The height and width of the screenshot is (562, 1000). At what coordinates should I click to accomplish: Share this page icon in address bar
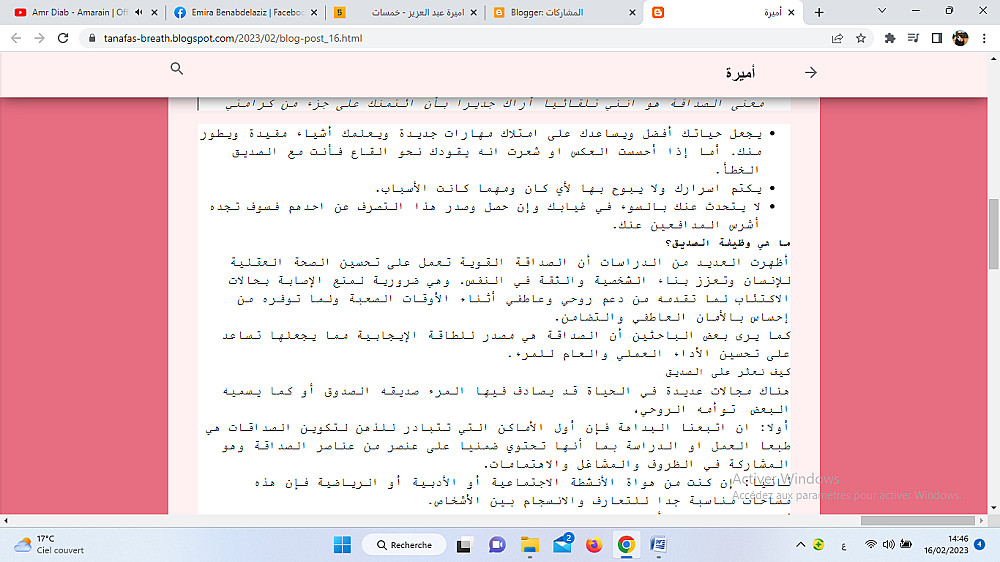pyautogui.click(x=837, y=38)
